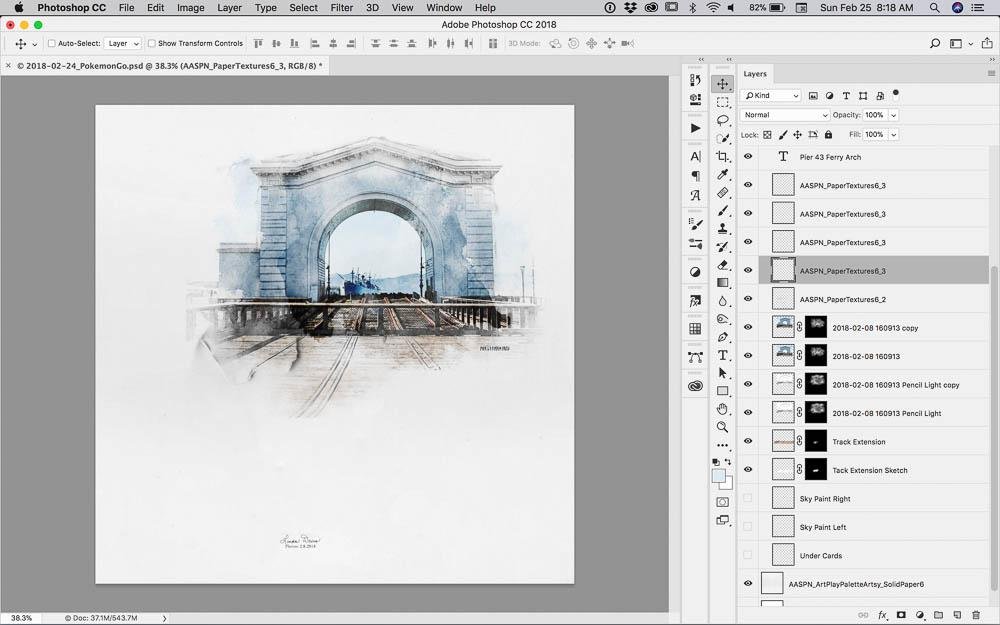Select the Horizontal Type tool in toolbar
The width and height of the screenshot is (1000, 625).
[723, 355]
